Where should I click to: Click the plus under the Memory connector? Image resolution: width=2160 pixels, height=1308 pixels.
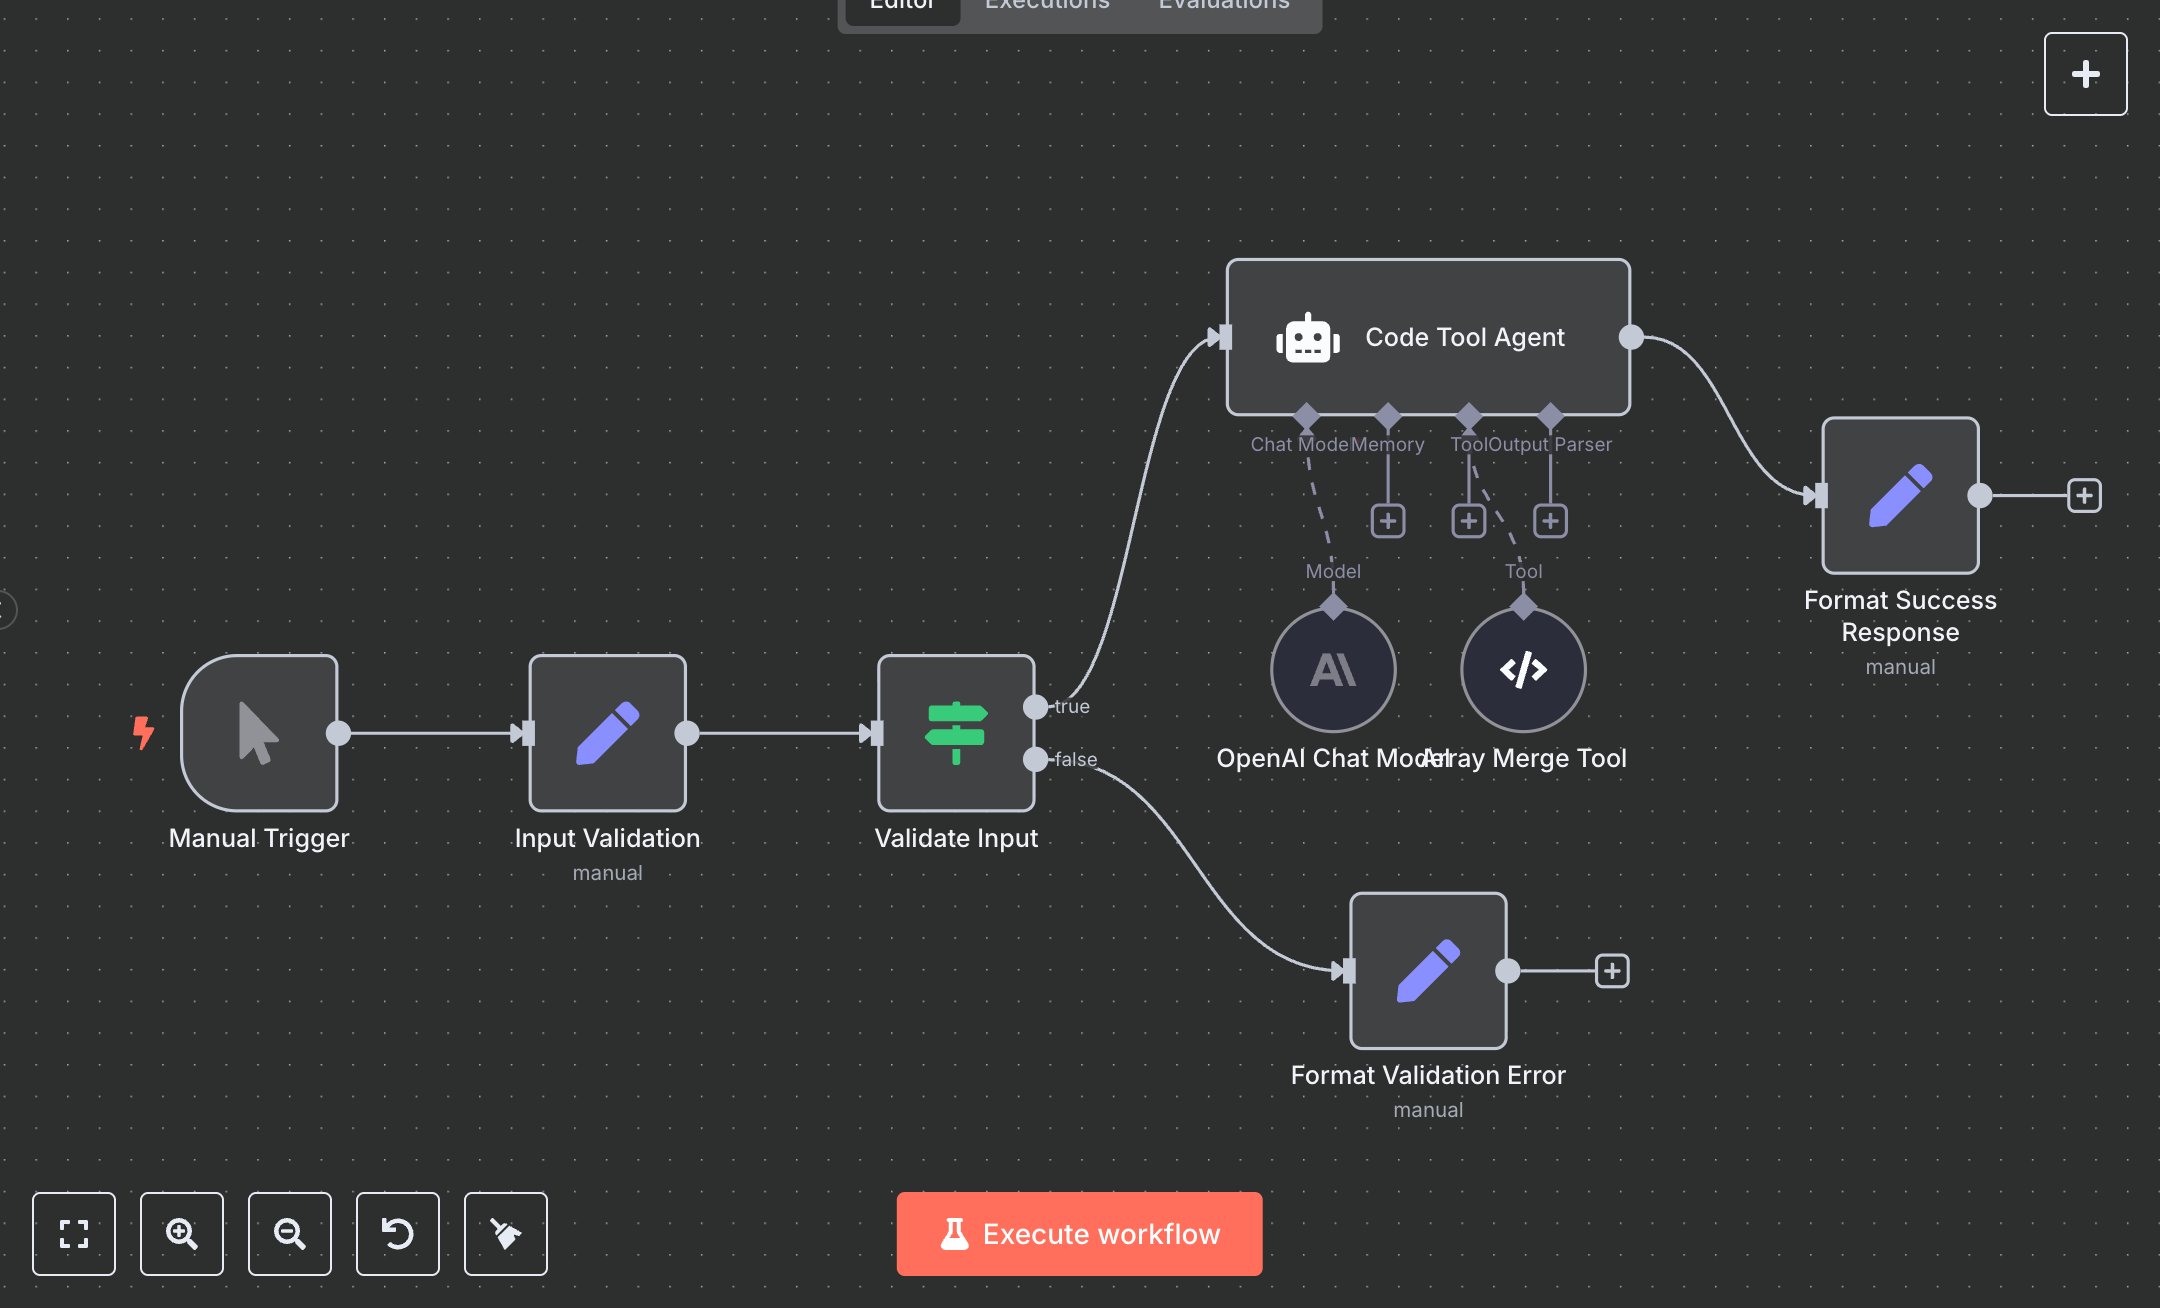coord(1387,520)
